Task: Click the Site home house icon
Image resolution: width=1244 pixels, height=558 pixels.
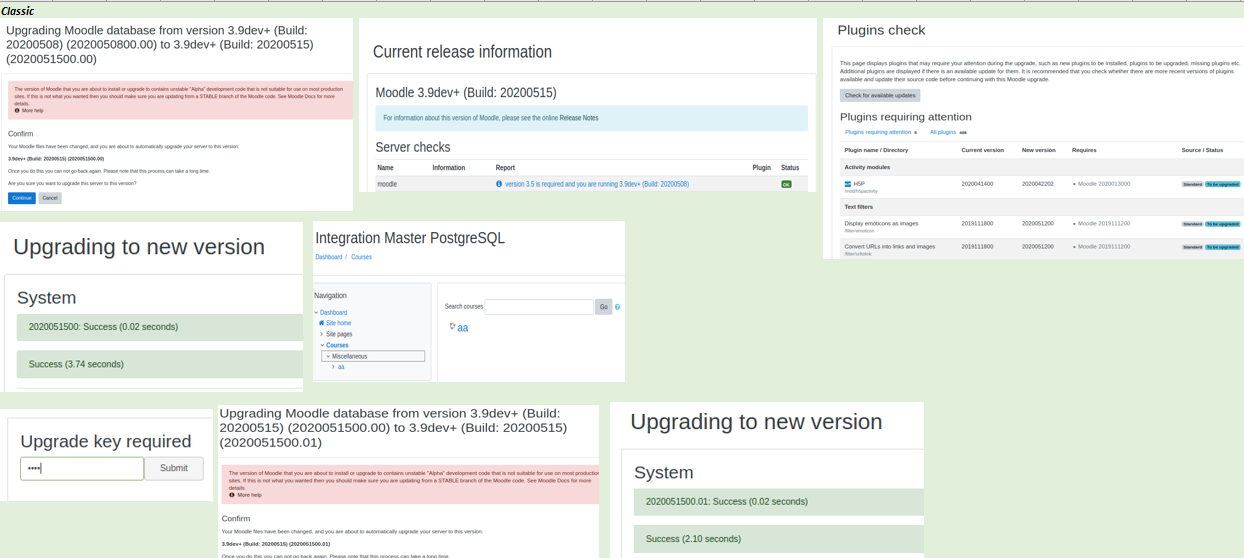Action: (322, 323)
